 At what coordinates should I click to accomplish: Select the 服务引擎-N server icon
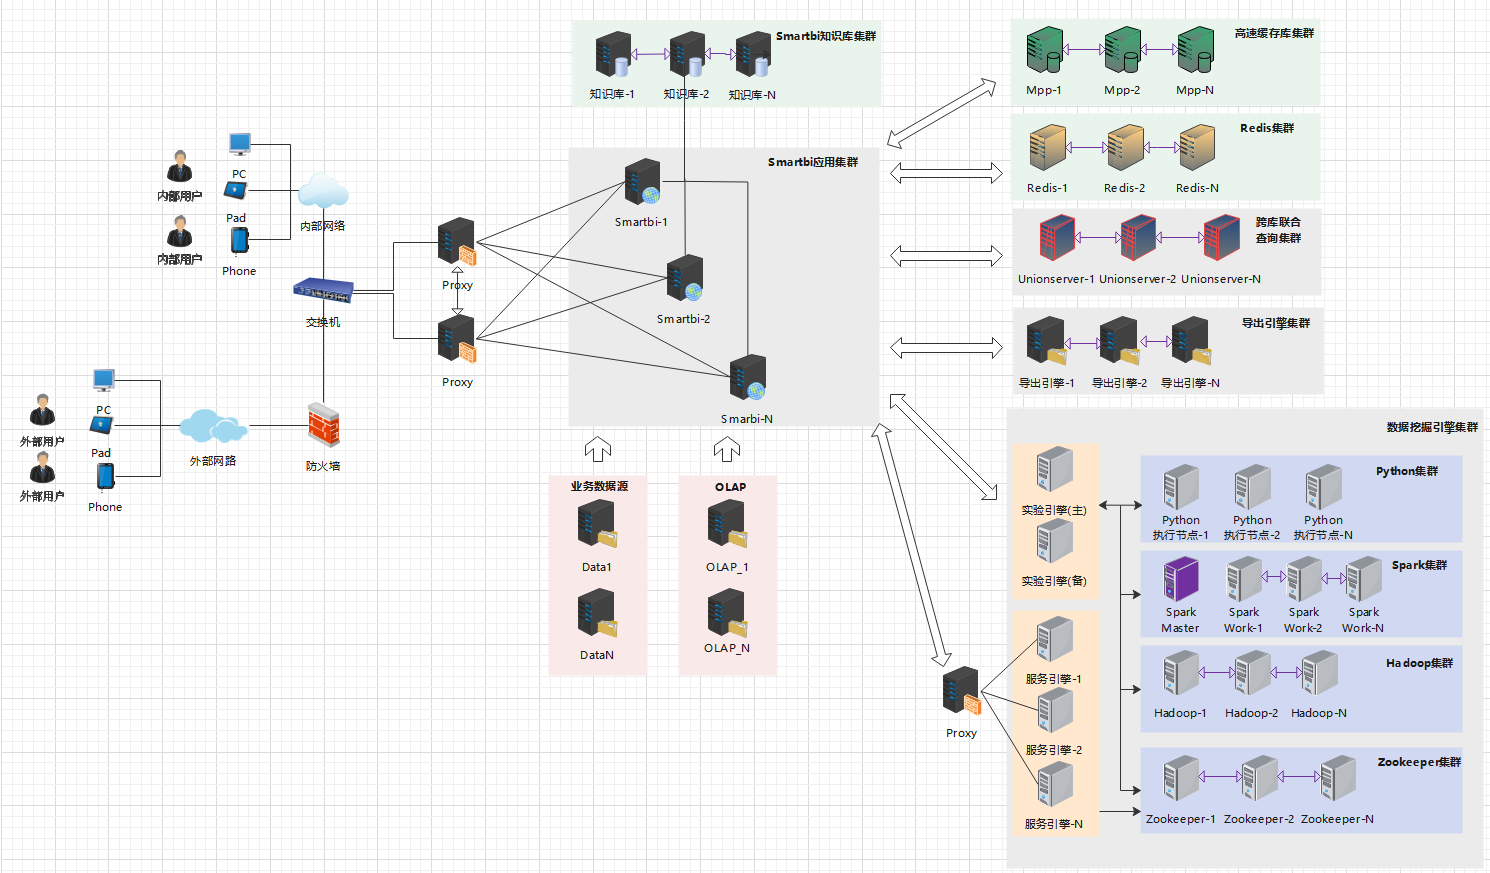1054,785
